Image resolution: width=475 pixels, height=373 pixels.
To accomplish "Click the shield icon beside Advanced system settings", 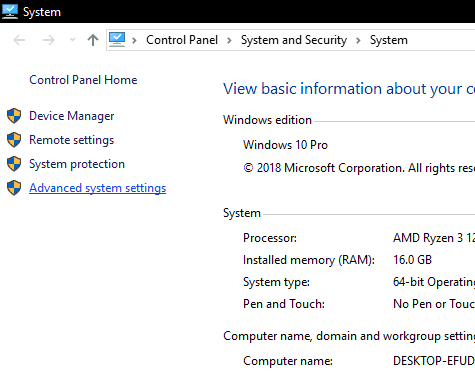I will coord(14,188).
